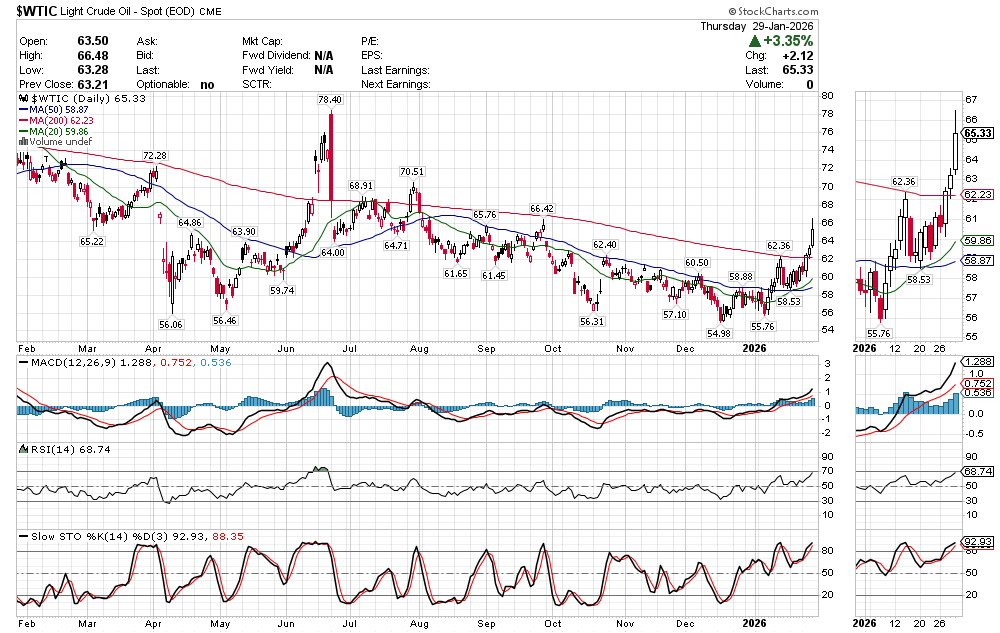Click the 54.98 low price label
This screenshot has width=1000, height=633.
tap(718, 333)
